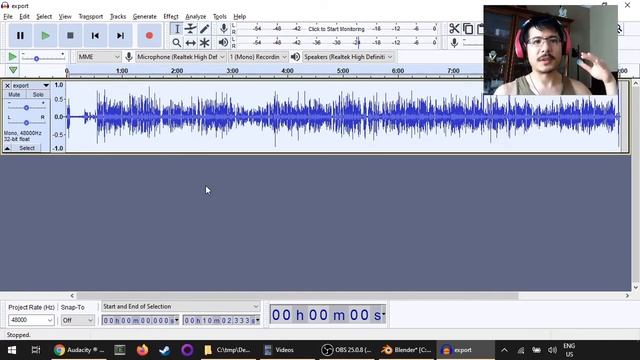Screen dimensions: 640x360
Task: Open Steam from the taskbar
Action: coord(164,350)
